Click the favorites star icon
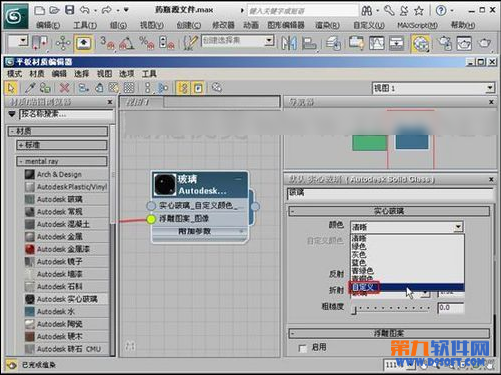The width and height of the screenshot is (501, 375). click(419, 11)
